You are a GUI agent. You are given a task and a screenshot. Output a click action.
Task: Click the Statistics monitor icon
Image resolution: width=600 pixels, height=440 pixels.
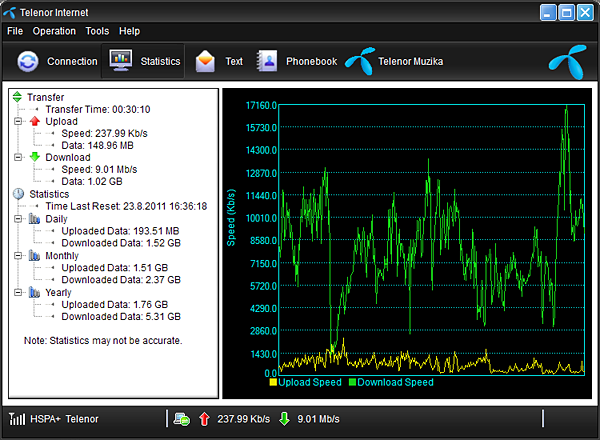(x=121, y=61)
